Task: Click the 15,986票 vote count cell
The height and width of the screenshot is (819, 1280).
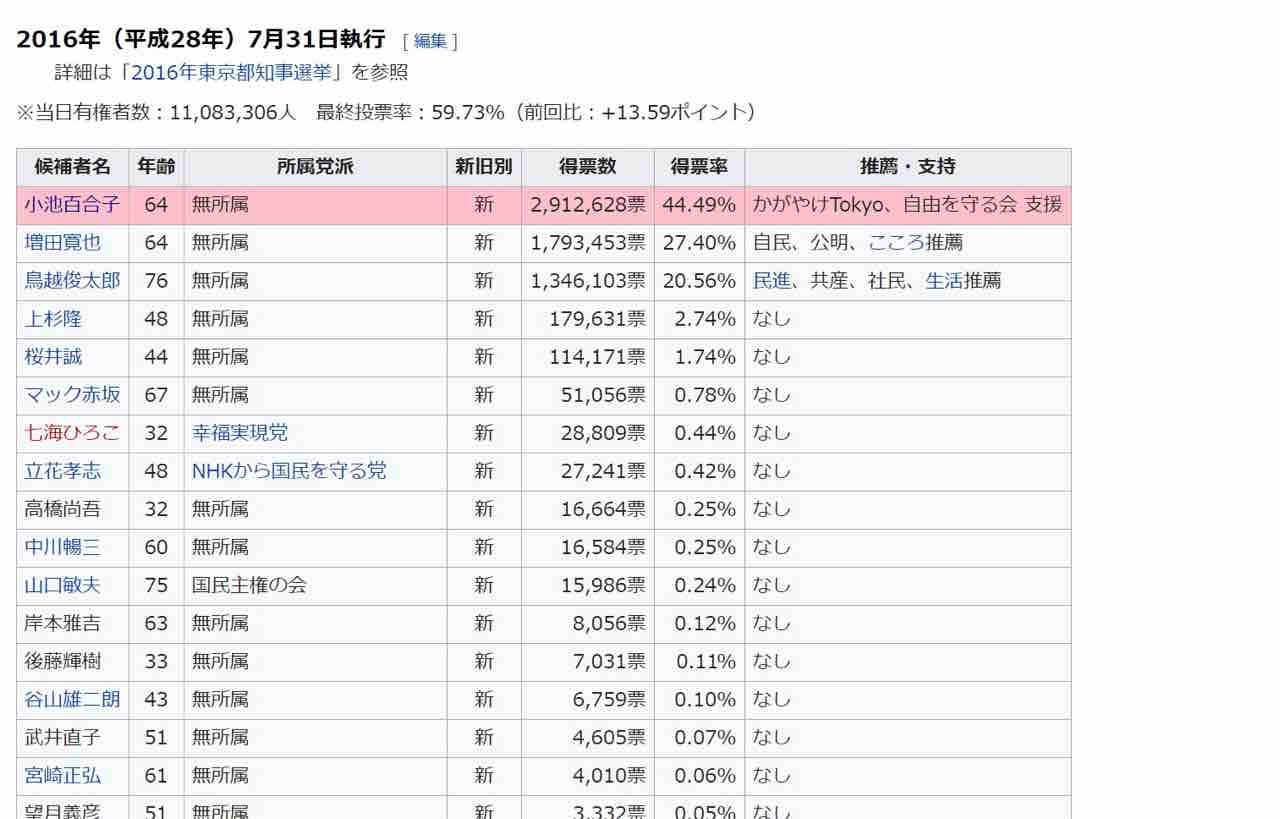Action: [x=588, y=585]
